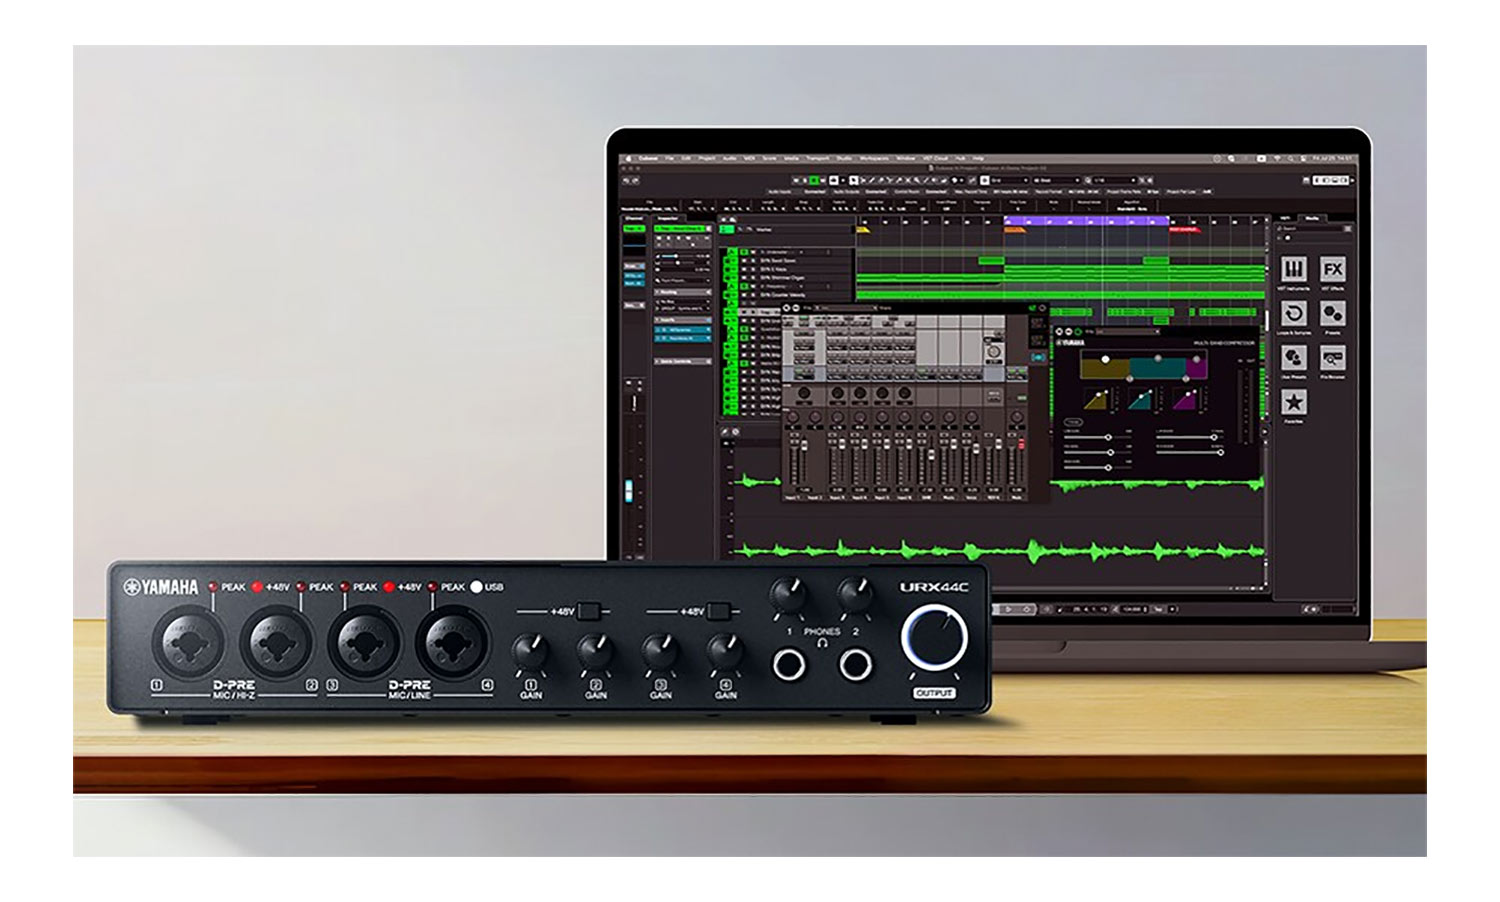Open the Transport menu
The image size is (1500, 902).
coord(819,159)
